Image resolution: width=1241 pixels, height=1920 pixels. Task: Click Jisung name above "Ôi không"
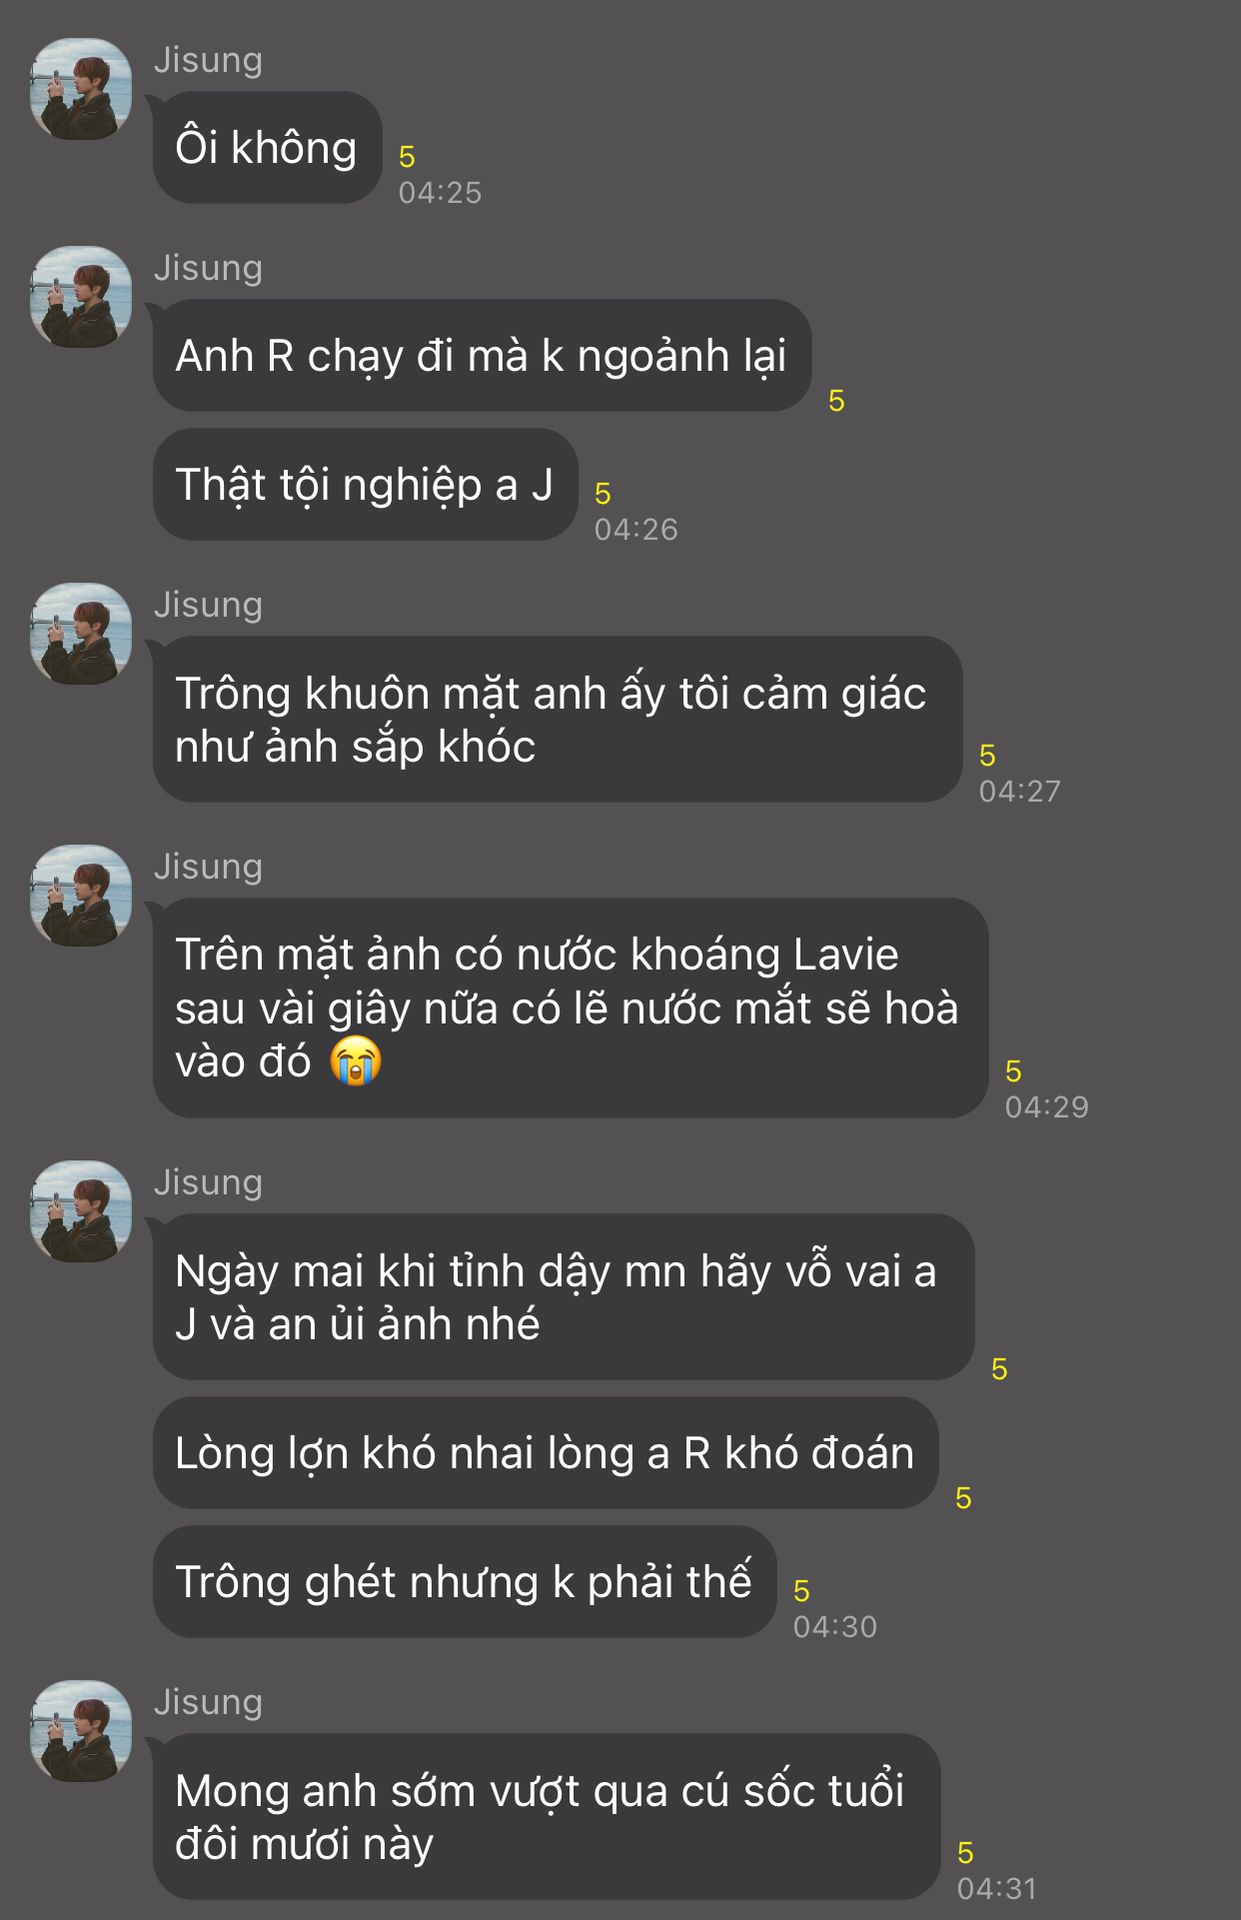[x=208, y=60]
